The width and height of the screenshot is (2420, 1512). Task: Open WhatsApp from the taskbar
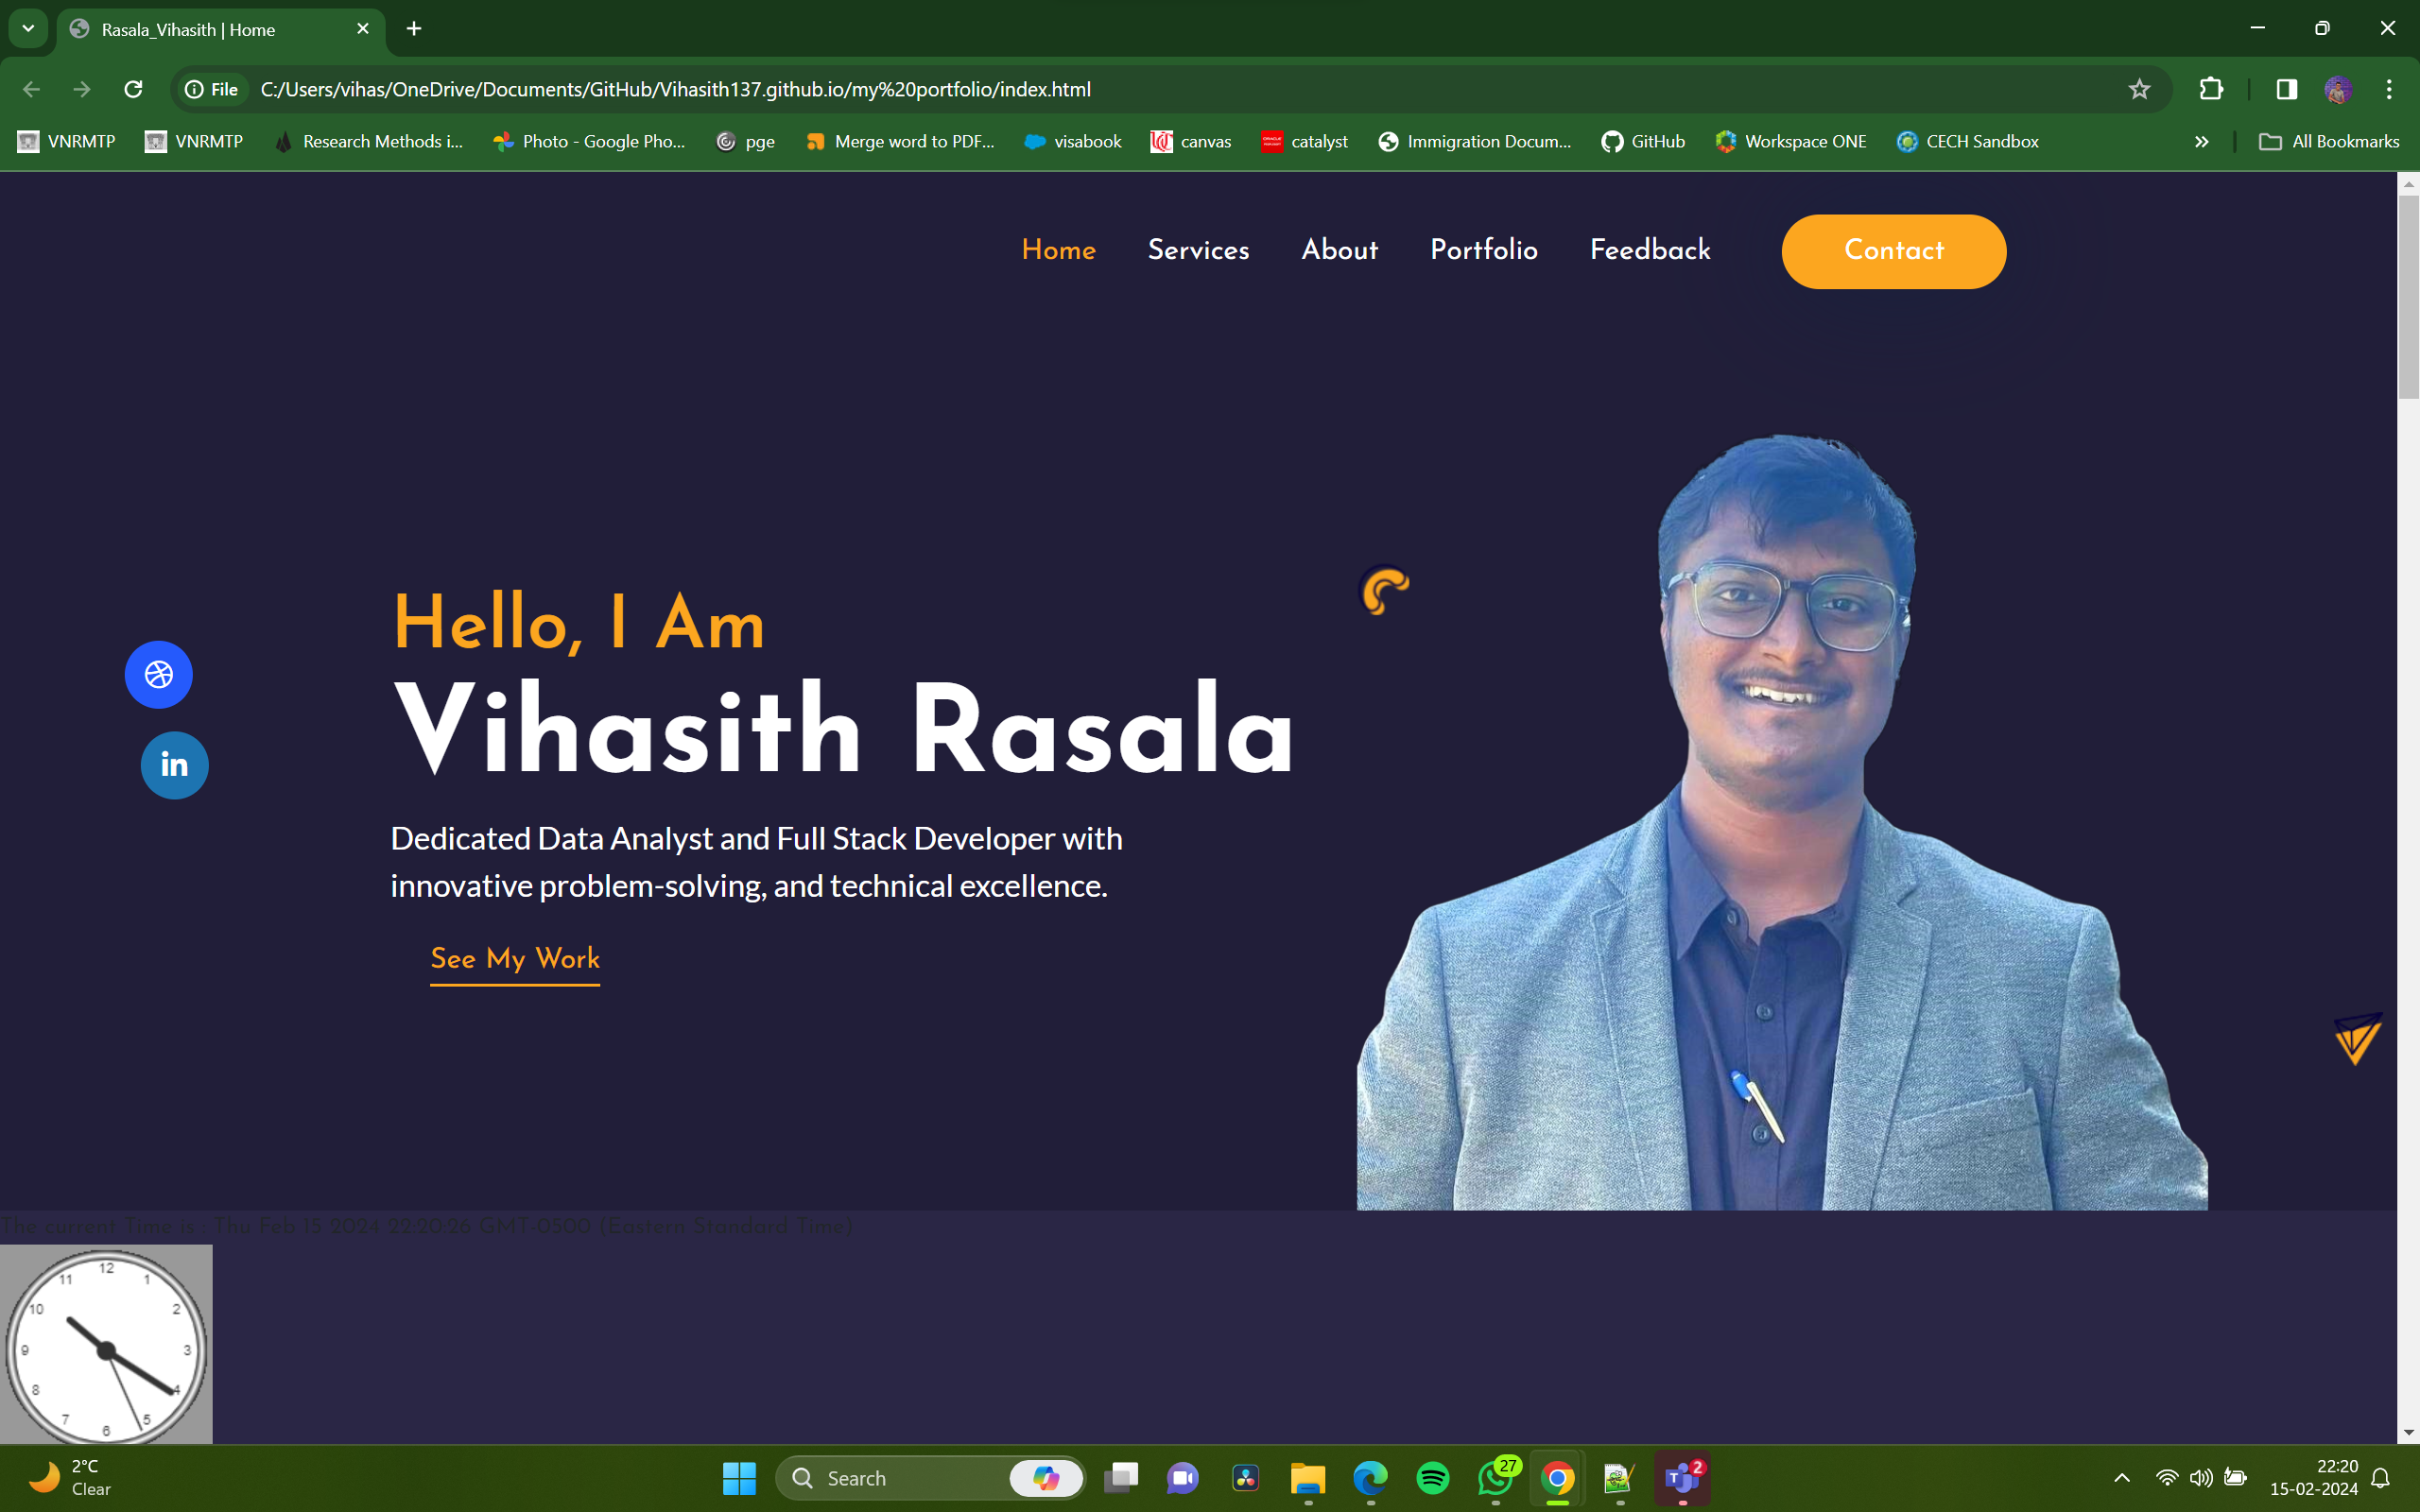tap(1495, 1477)
